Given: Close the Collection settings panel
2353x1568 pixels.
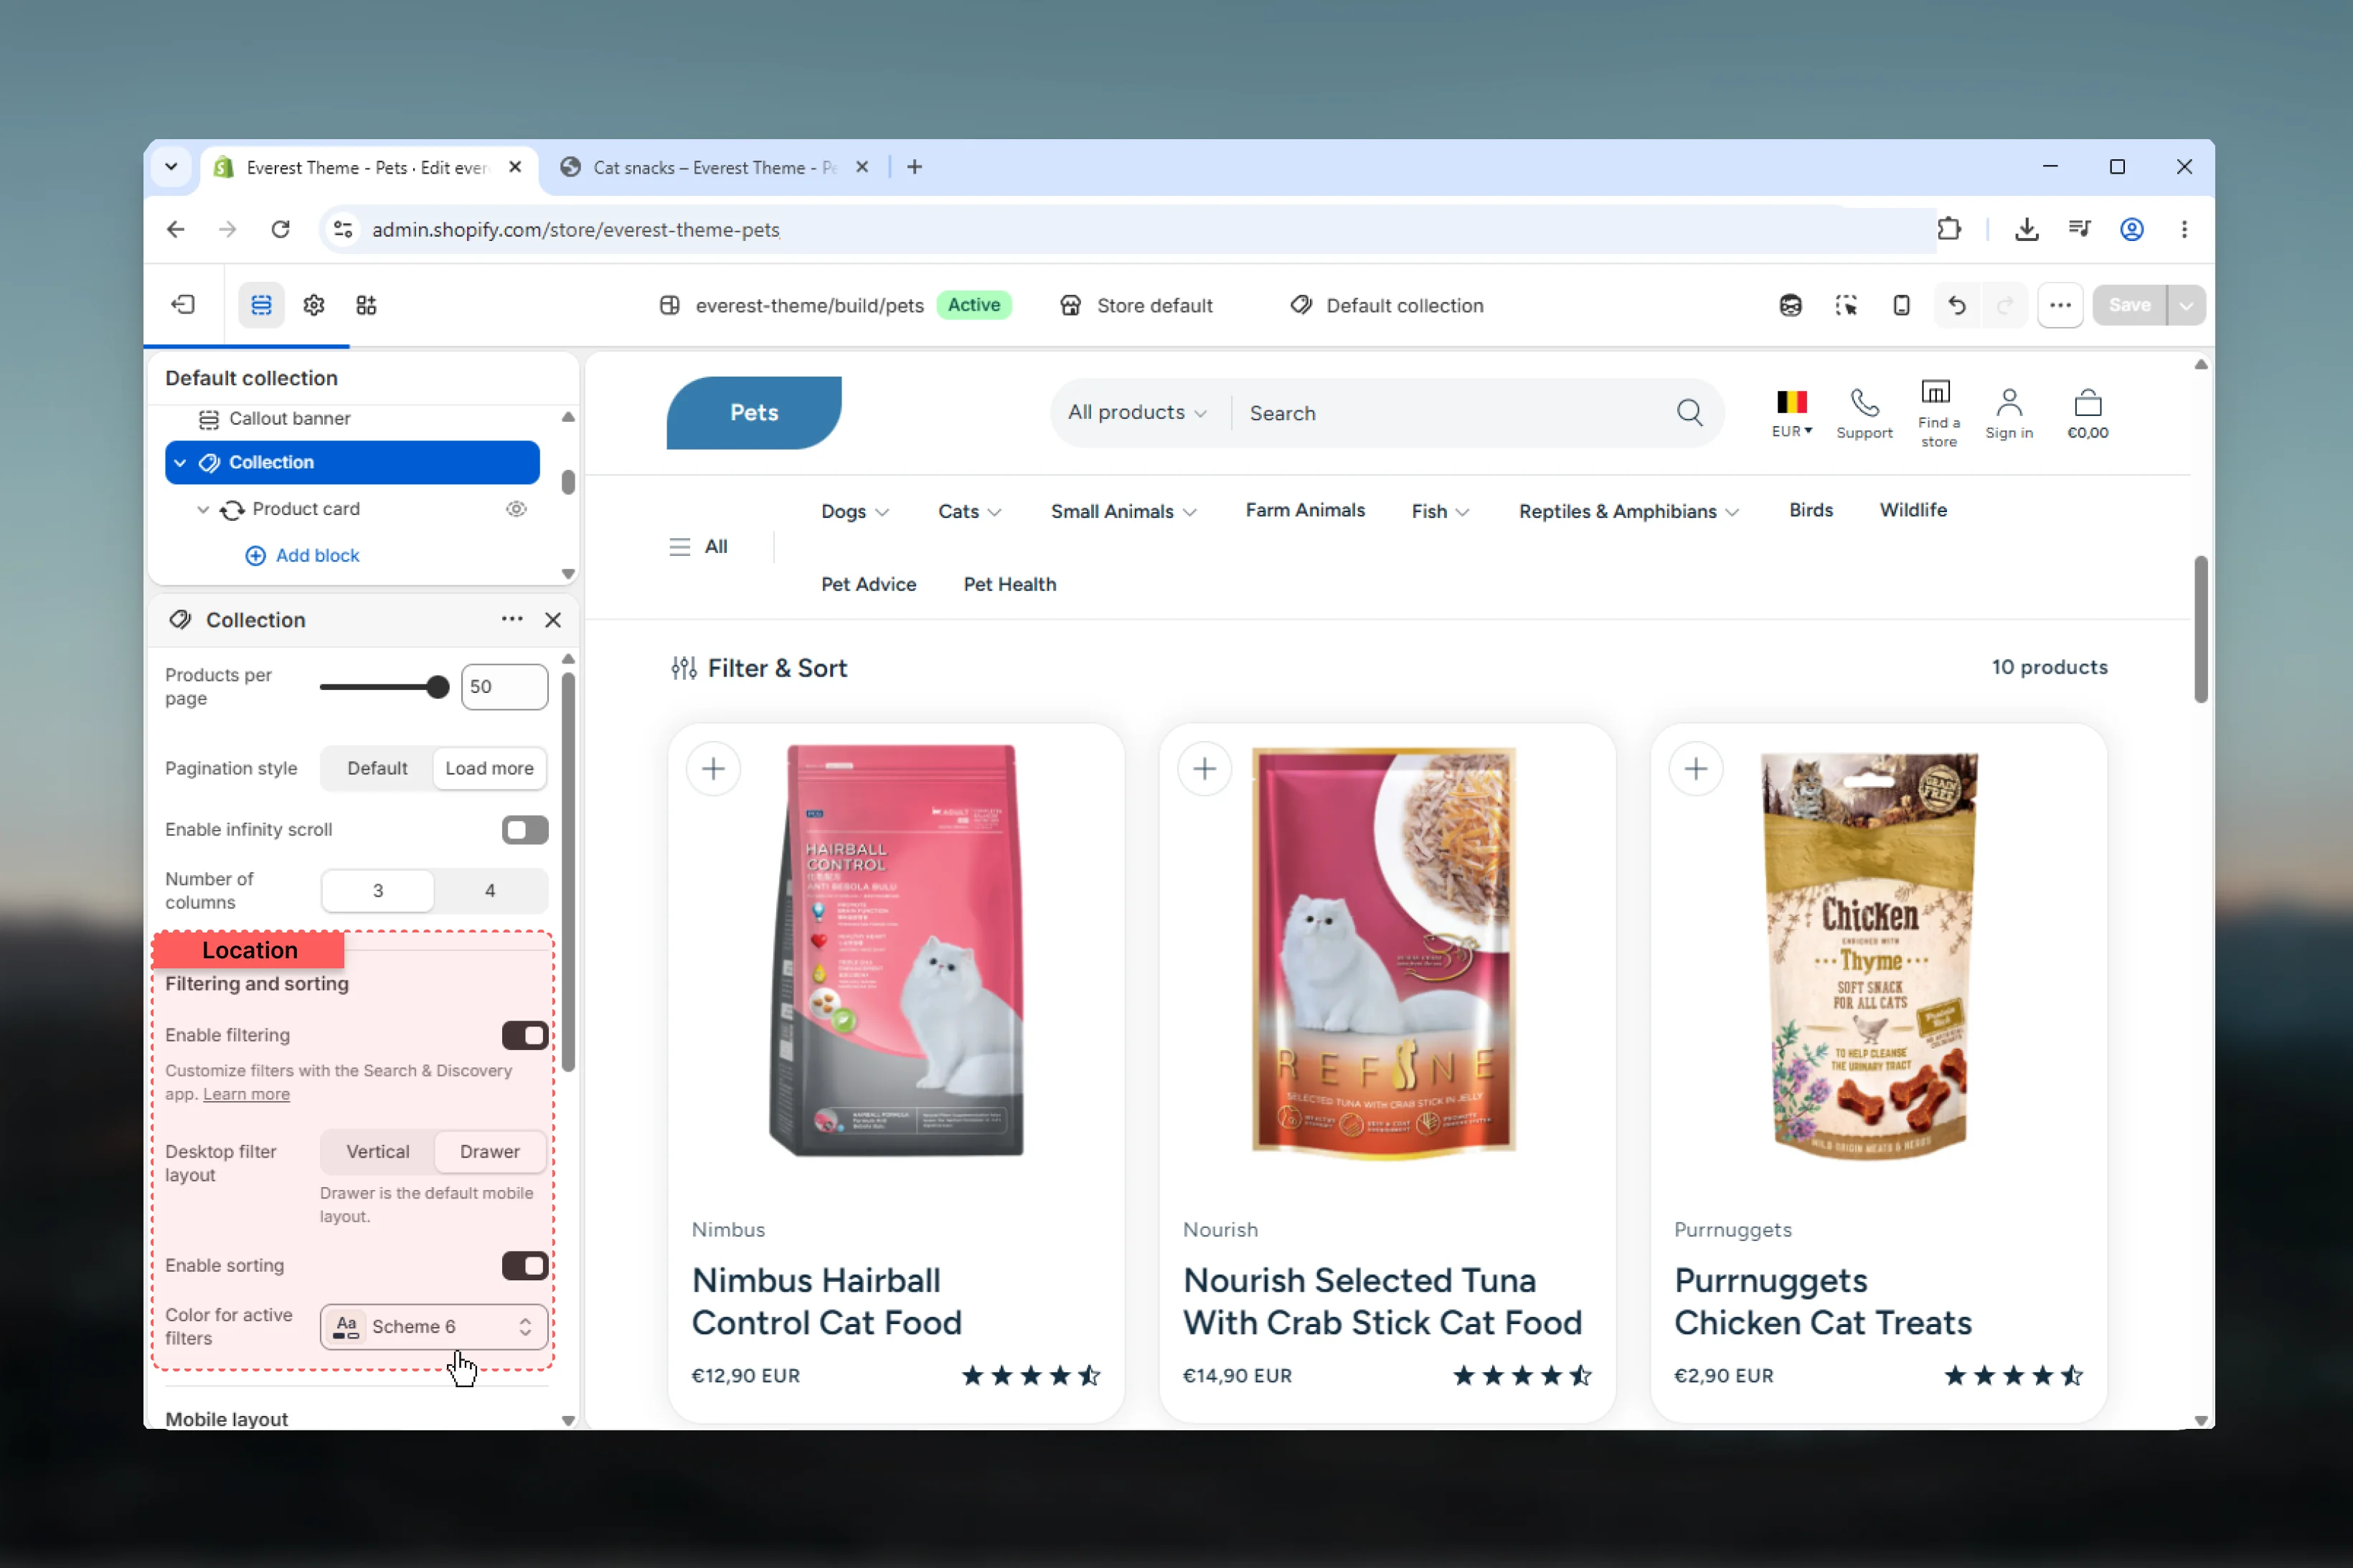Looking at the screenshot, I should pos(553,620).
